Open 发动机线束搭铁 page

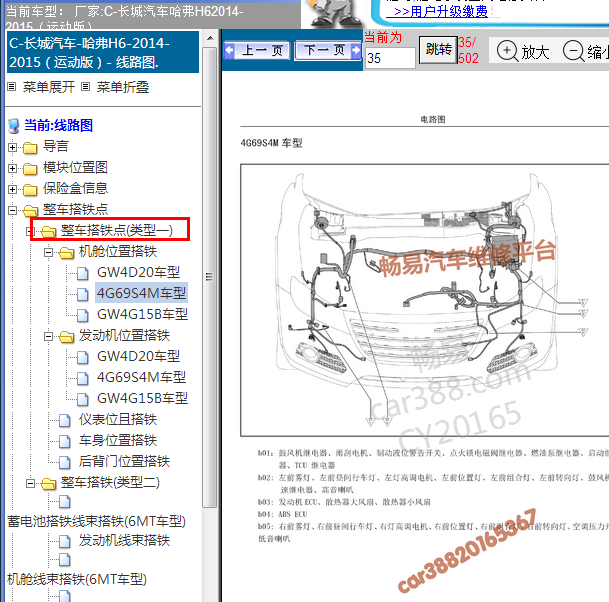coord(124,540)
